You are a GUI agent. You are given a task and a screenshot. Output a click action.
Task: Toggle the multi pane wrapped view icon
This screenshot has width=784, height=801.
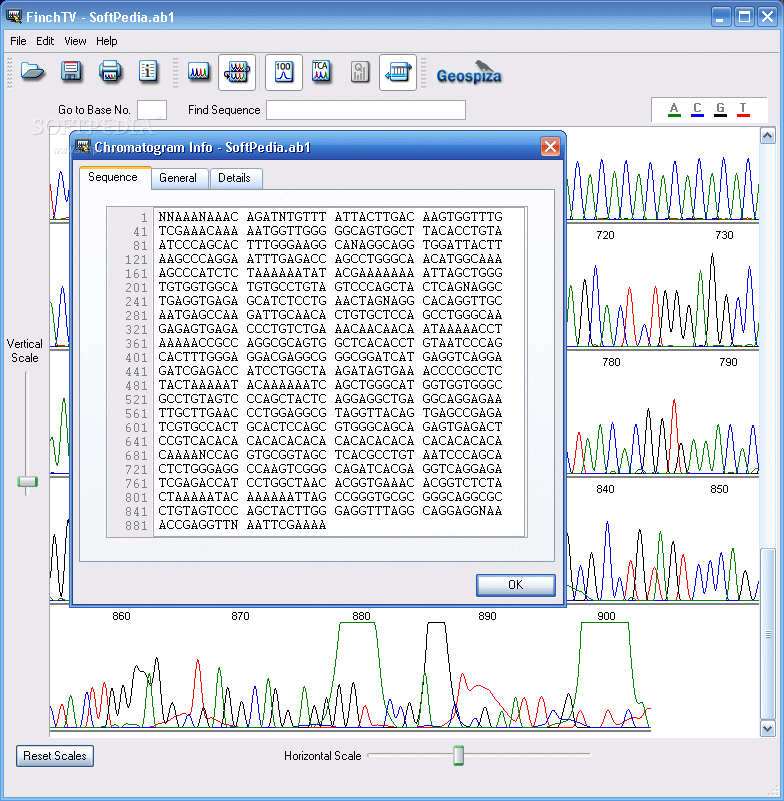[x=237, y=72]
